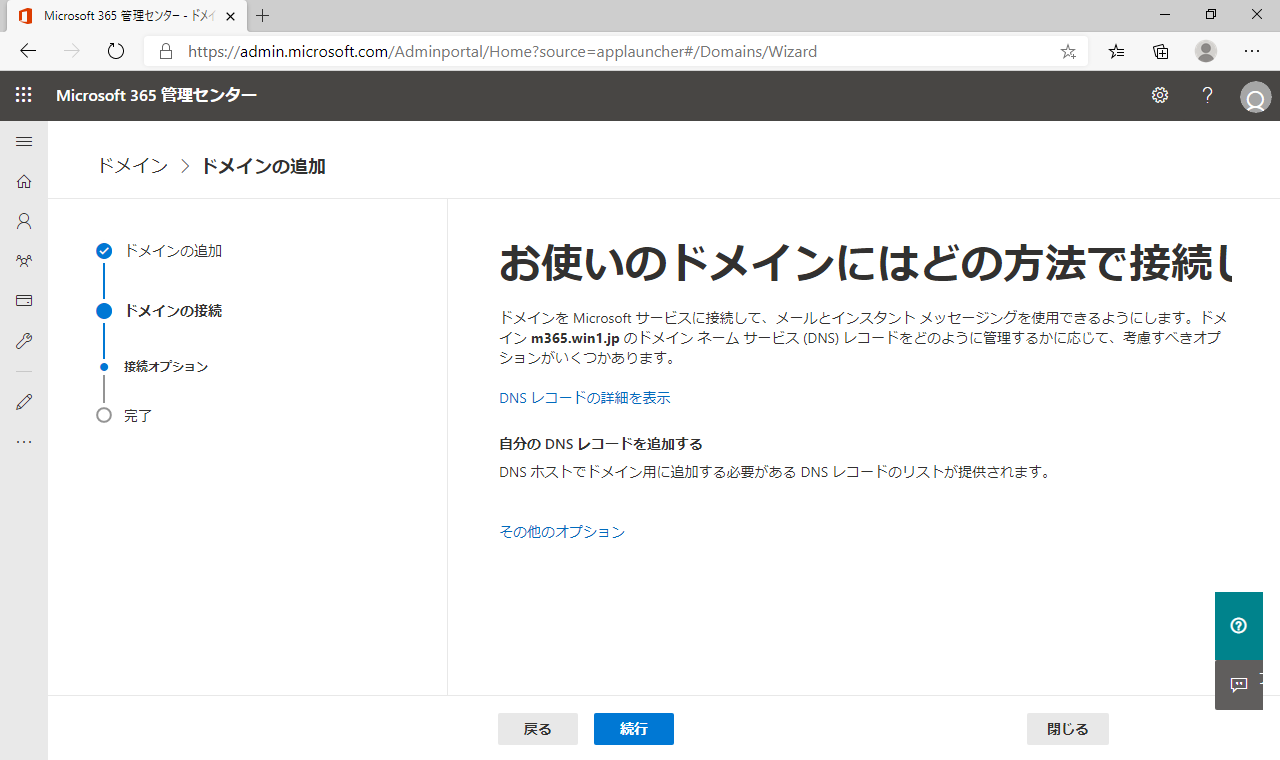Open the settings gear in header
Screen dimensions: 1280x760
(x=1160, y=95)
